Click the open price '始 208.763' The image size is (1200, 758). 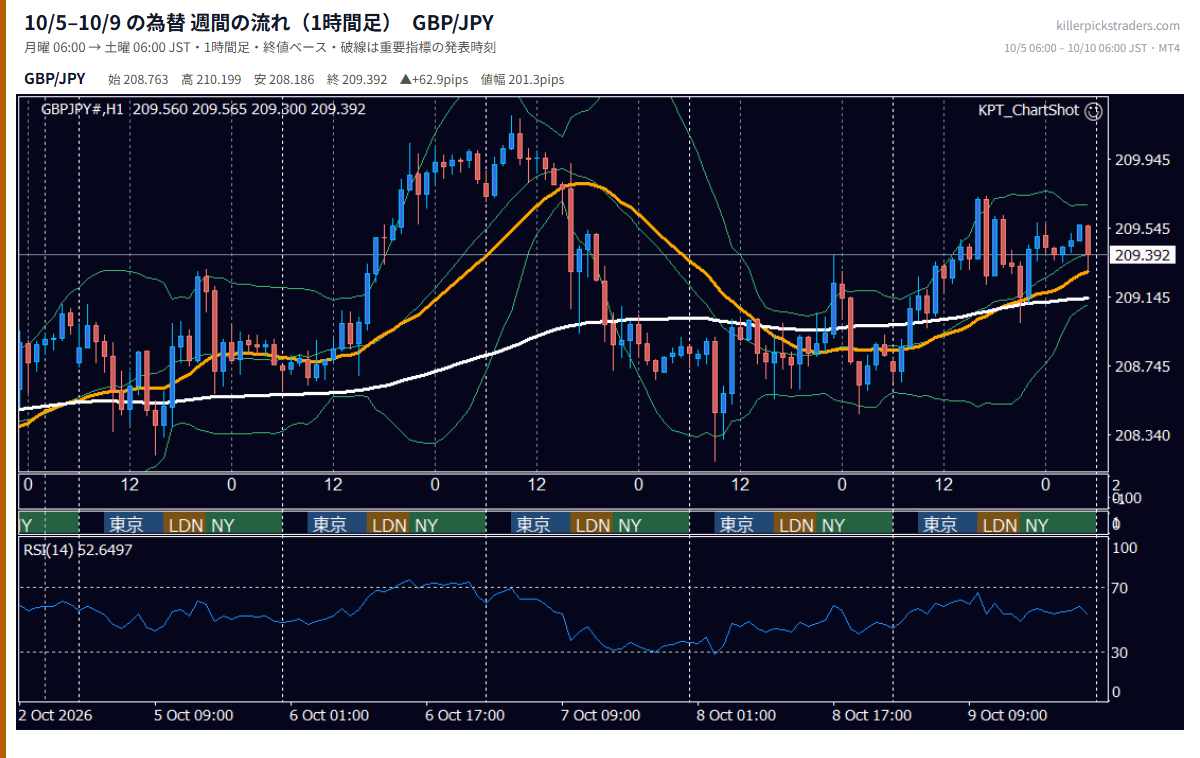(138, 80)
